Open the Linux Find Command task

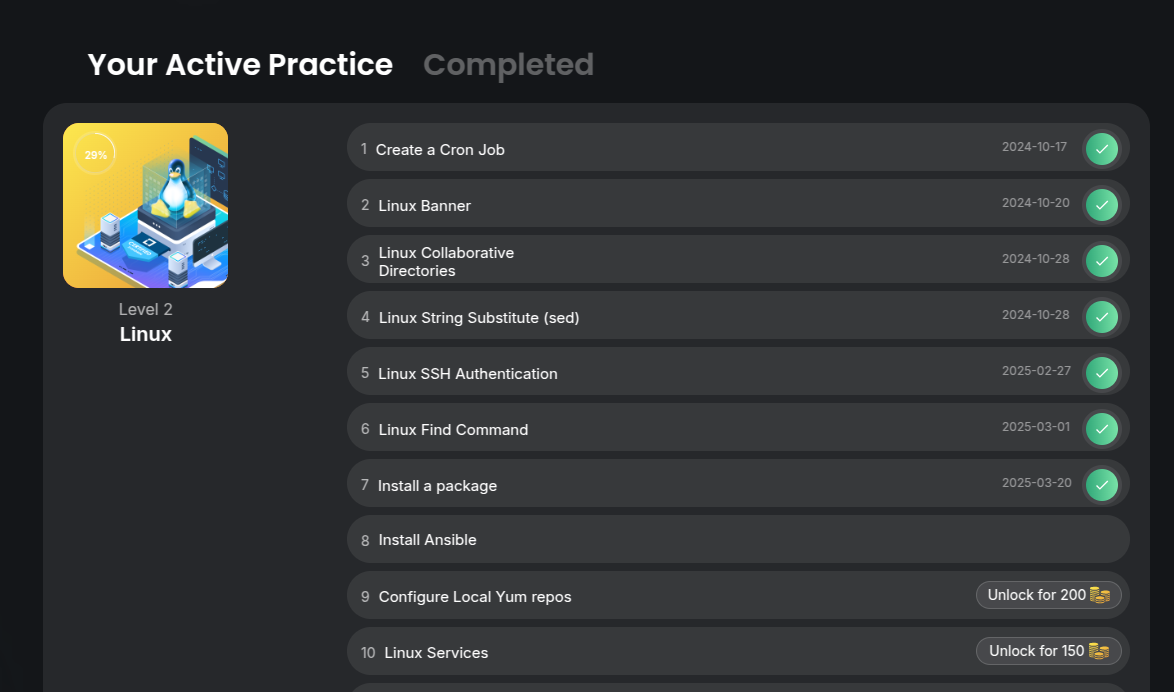tap(453, 430)
